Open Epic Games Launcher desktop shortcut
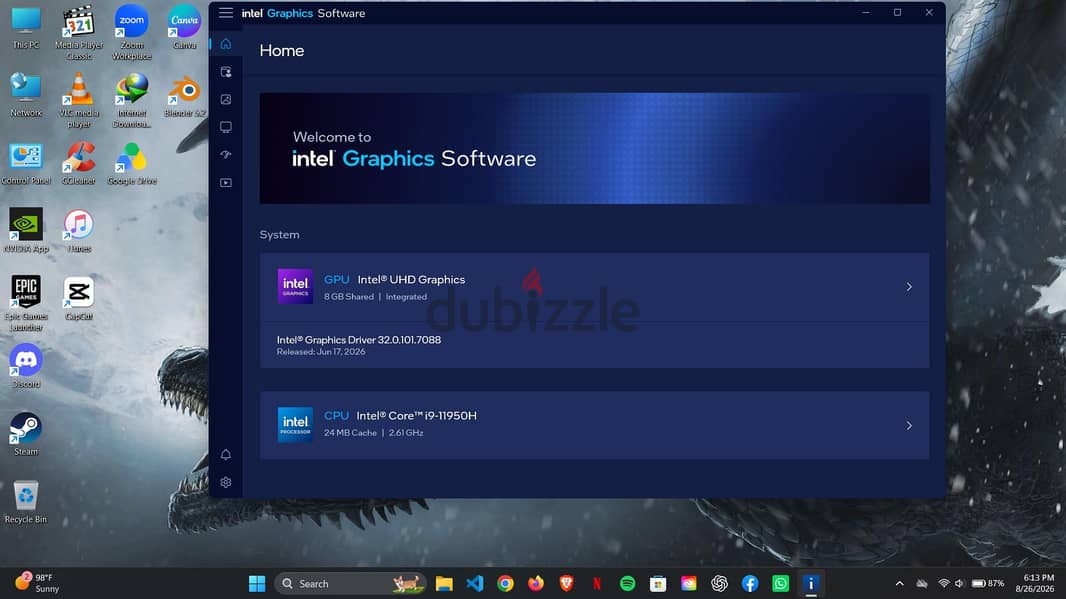1066x599 pixels. [26, 303]
